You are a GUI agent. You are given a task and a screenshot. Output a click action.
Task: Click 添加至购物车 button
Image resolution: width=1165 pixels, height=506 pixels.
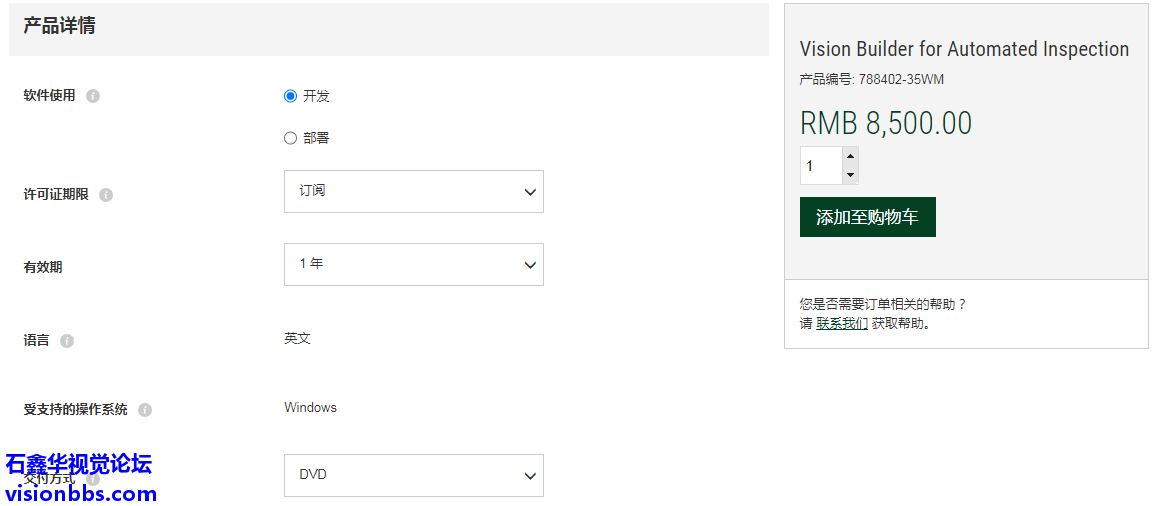pos(867,217)
